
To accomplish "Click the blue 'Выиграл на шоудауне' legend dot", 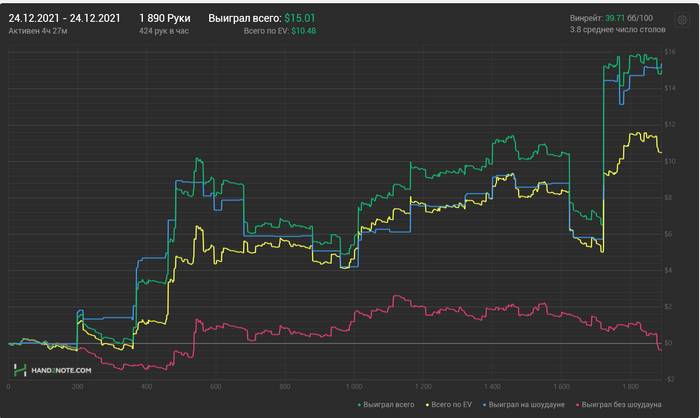I will tap(485, 405).
